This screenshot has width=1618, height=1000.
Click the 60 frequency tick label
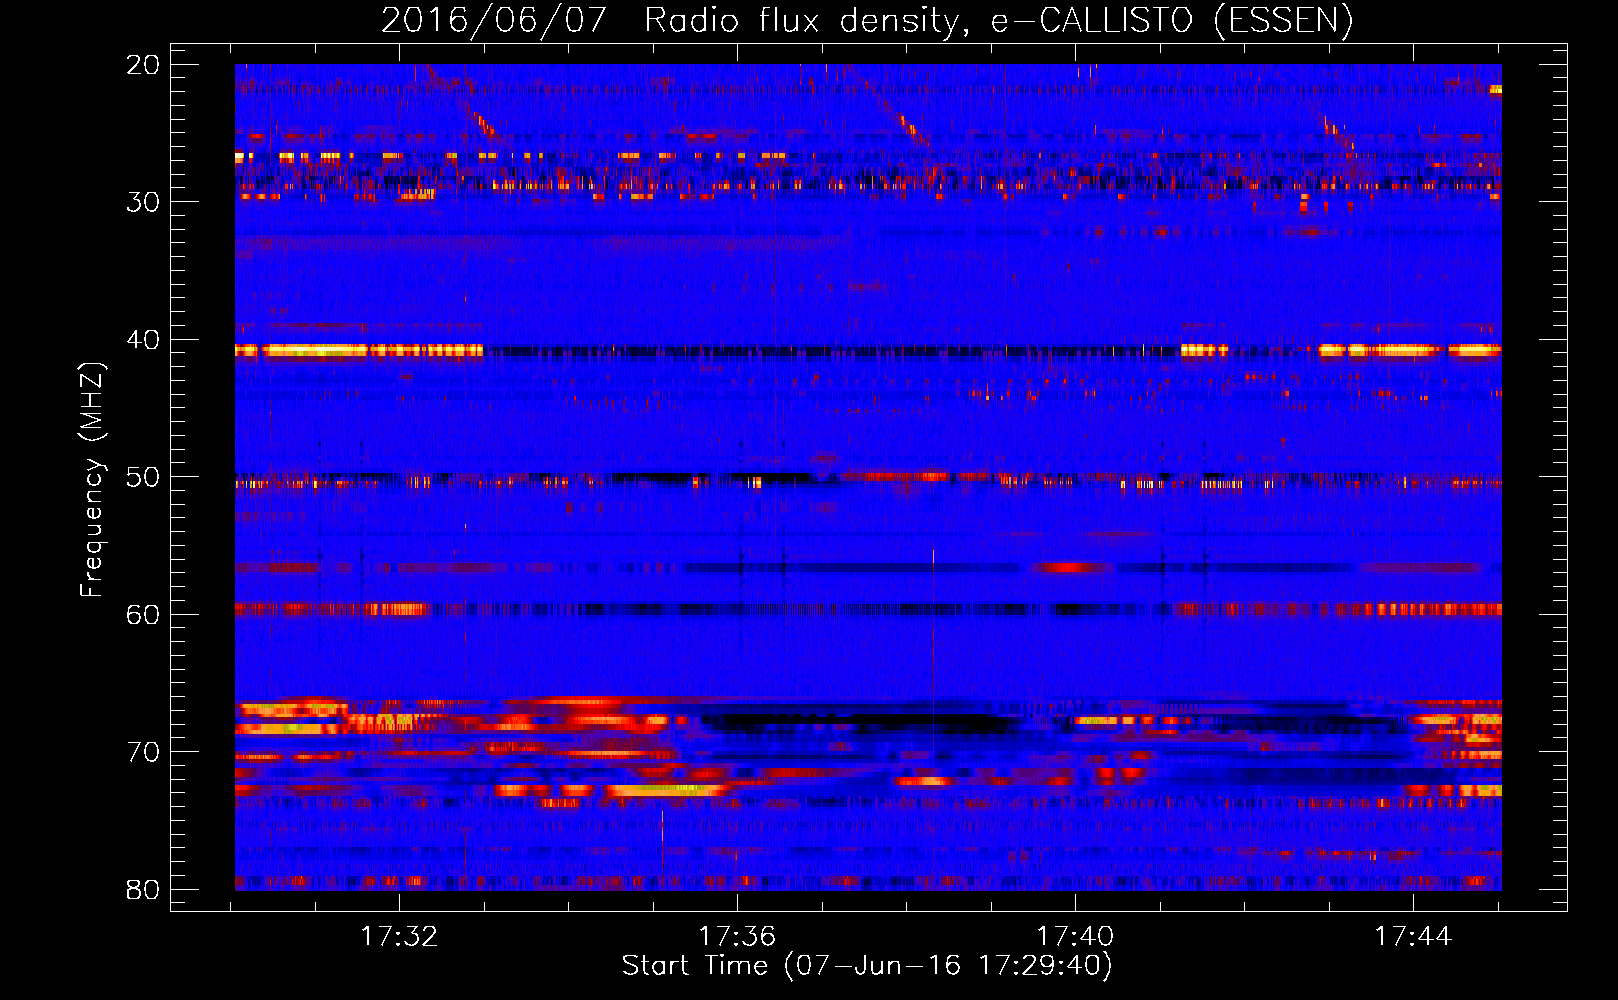143,614
